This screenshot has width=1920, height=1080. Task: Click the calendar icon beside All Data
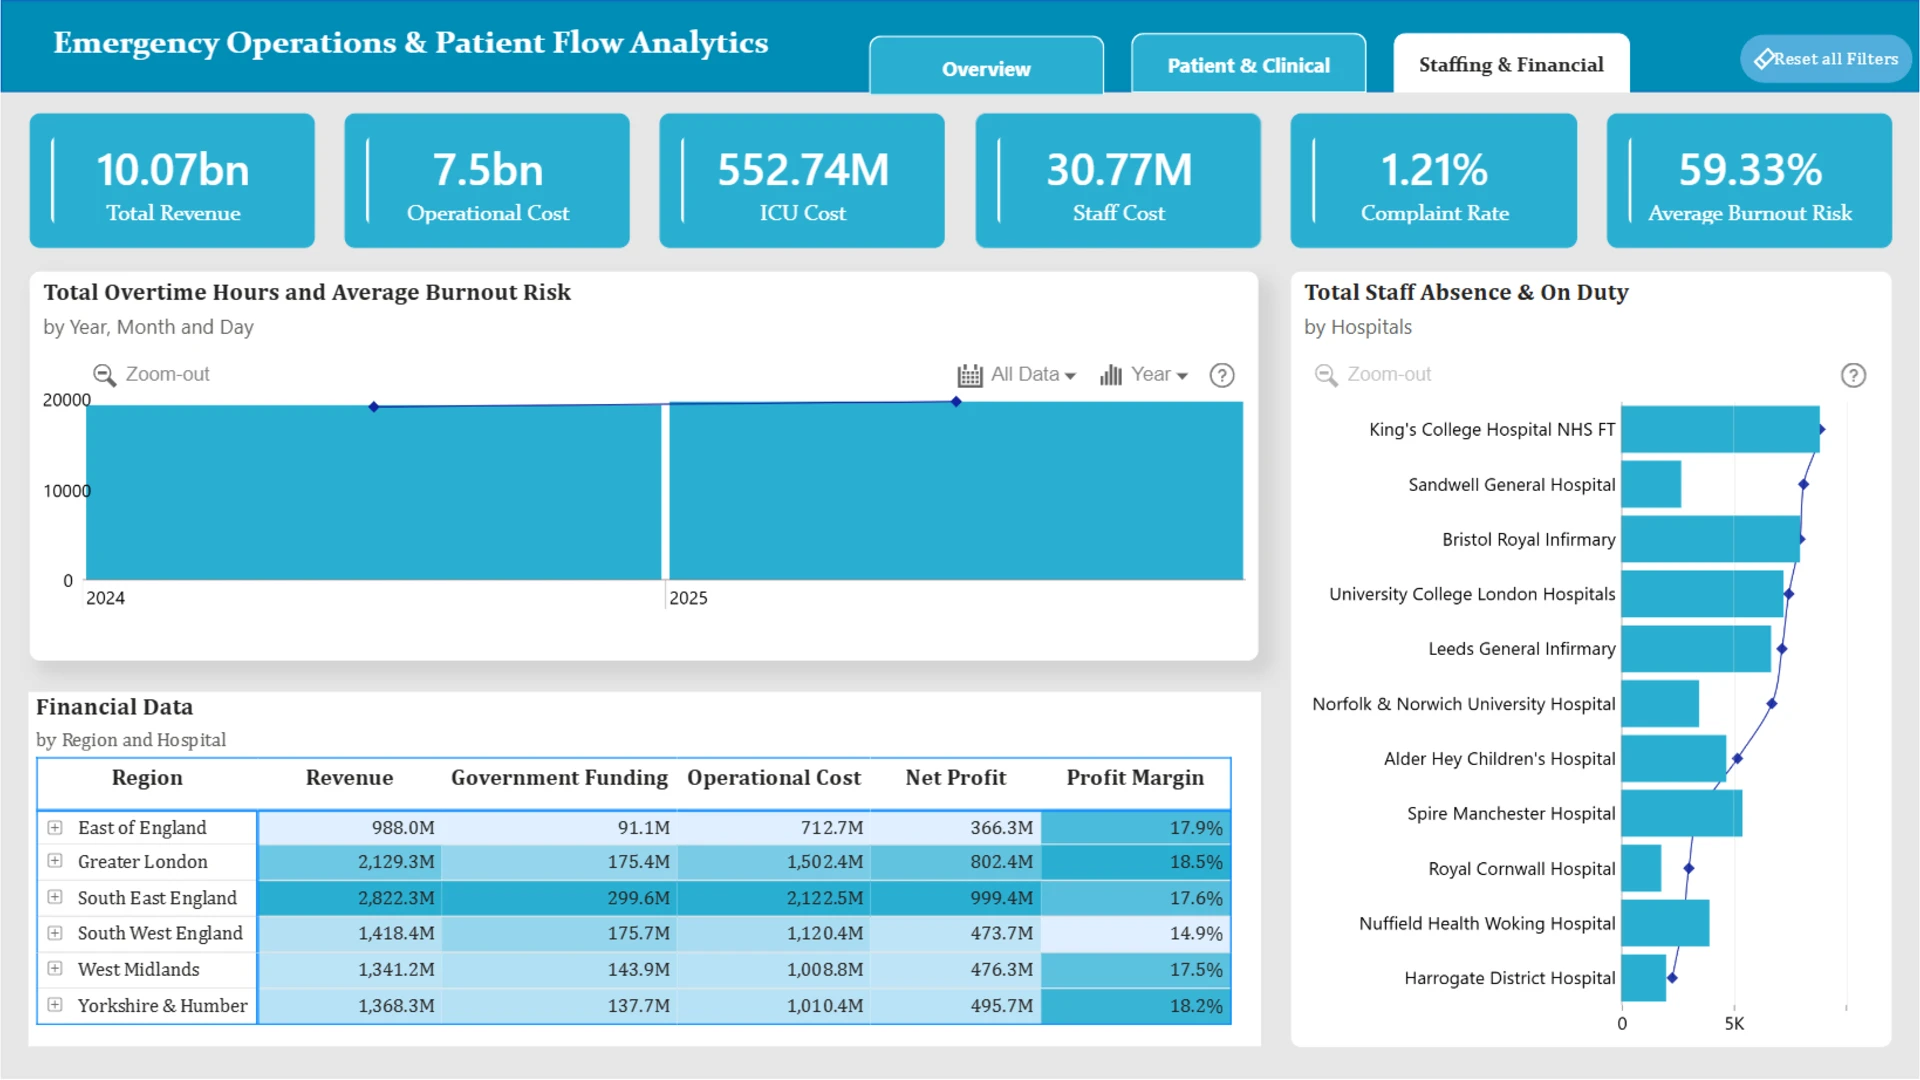(970, 375)
